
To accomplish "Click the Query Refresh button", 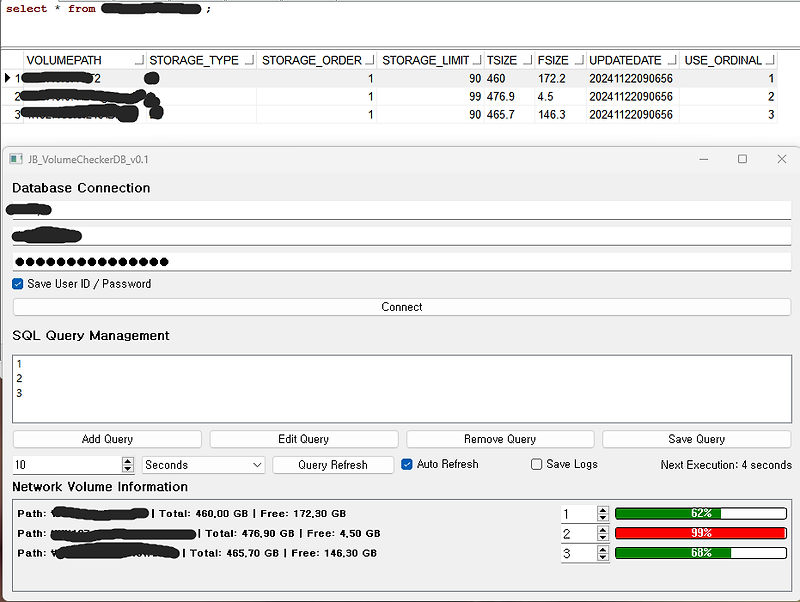I will (x=333, y=465).
